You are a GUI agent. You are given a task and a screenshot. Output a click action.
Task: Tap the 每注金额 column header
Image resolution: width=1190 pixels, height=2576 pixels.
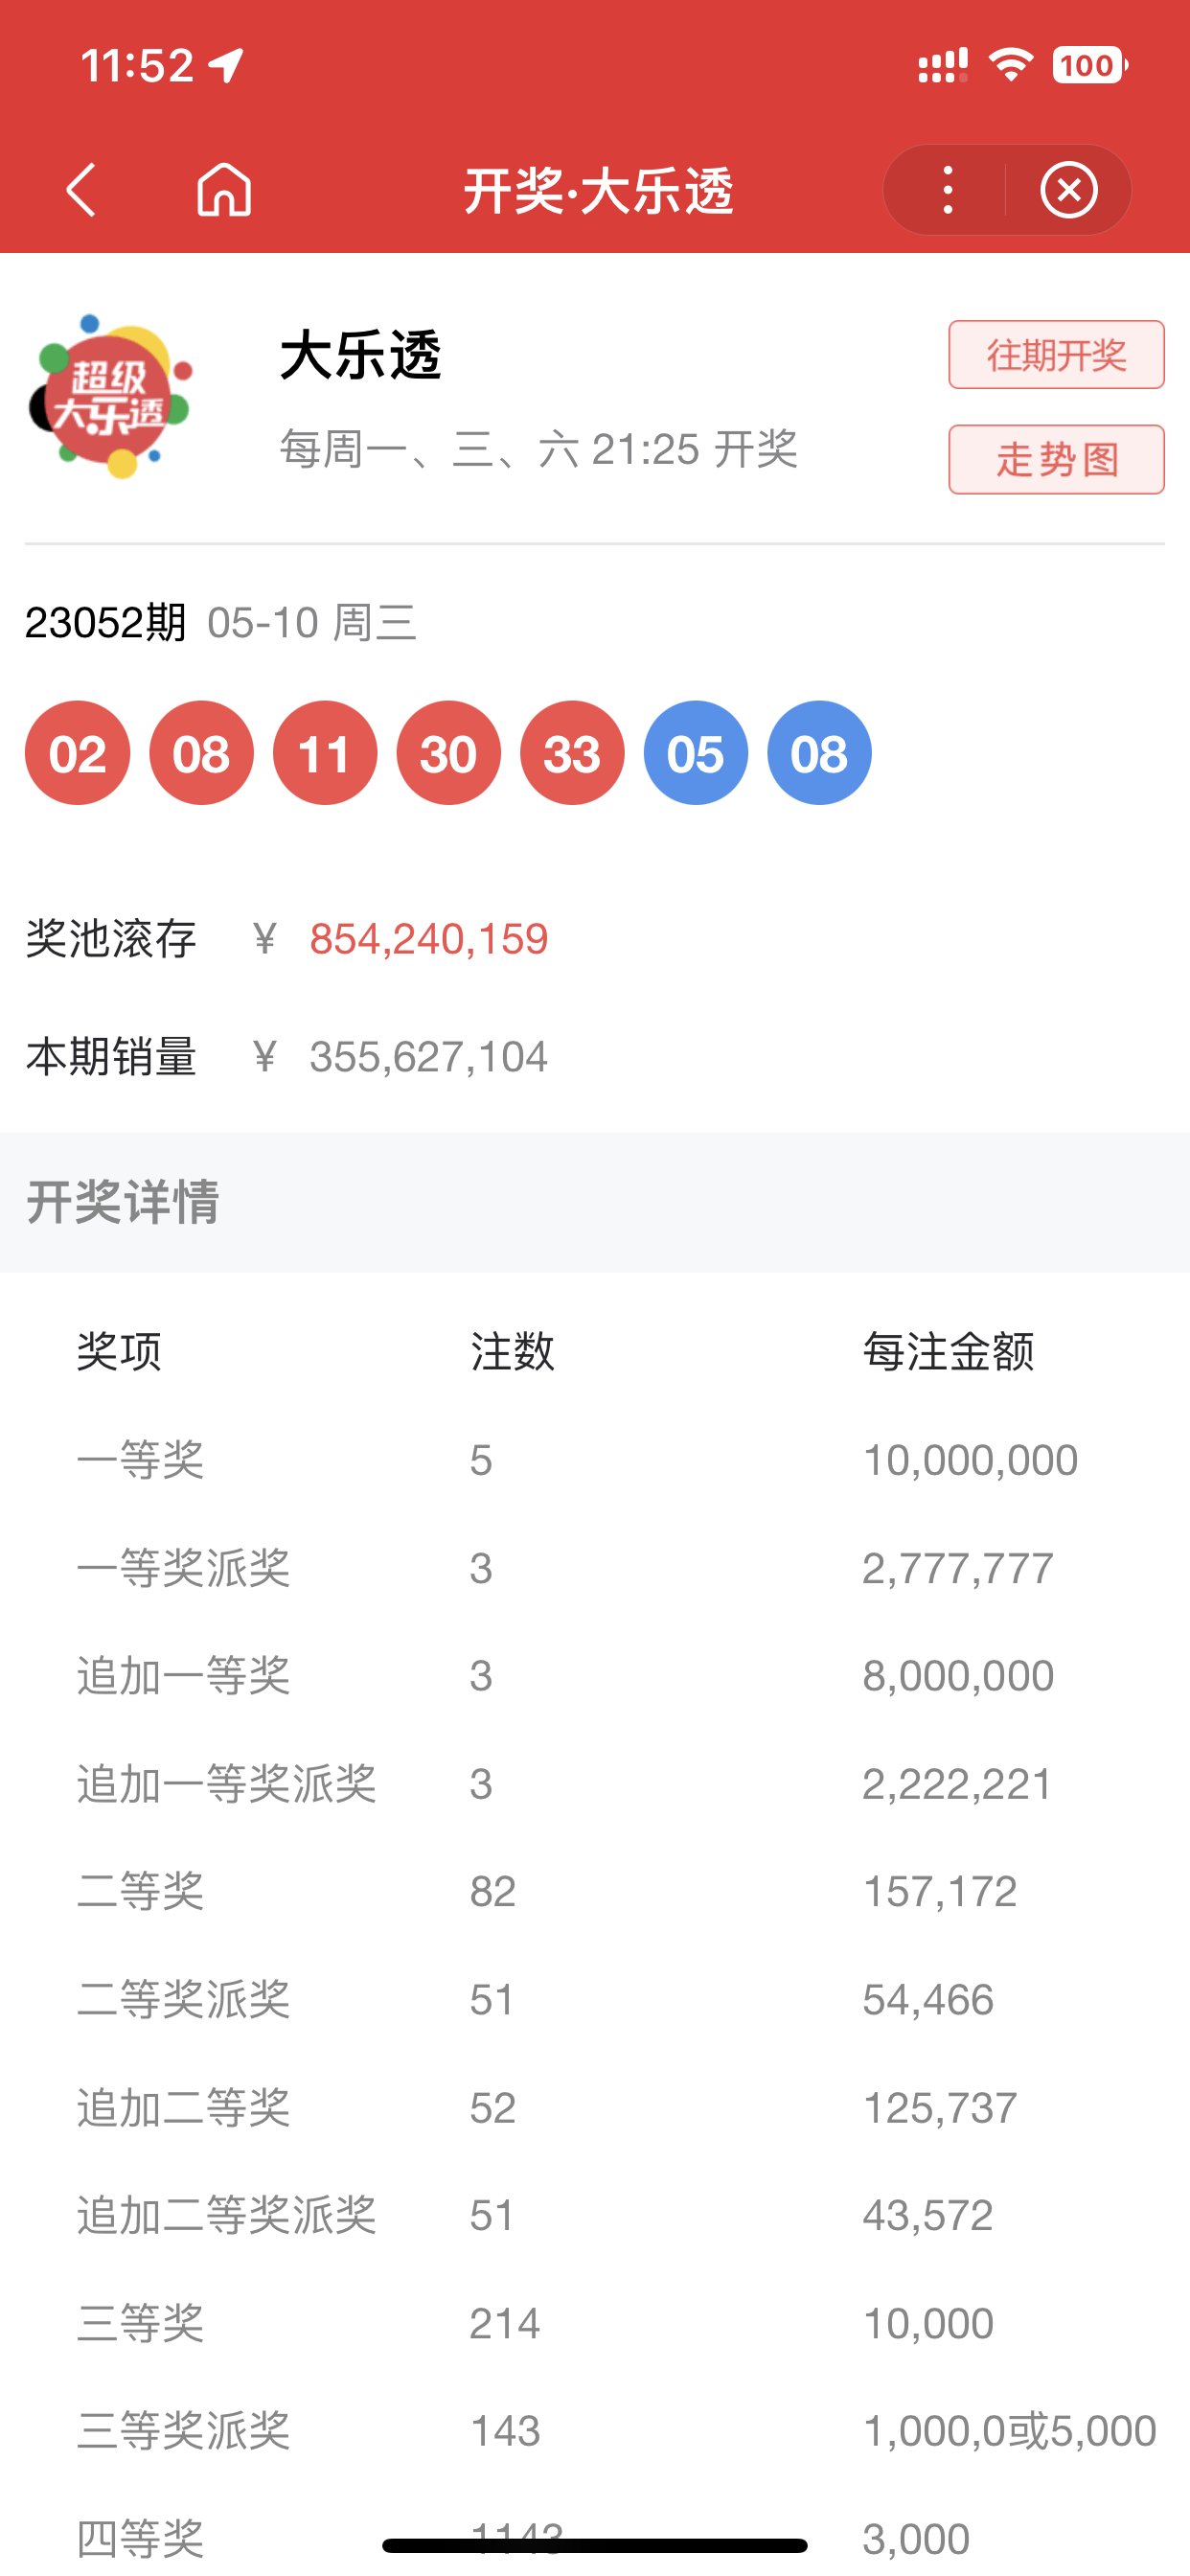pyautogui.click(x=948, y=1351)
